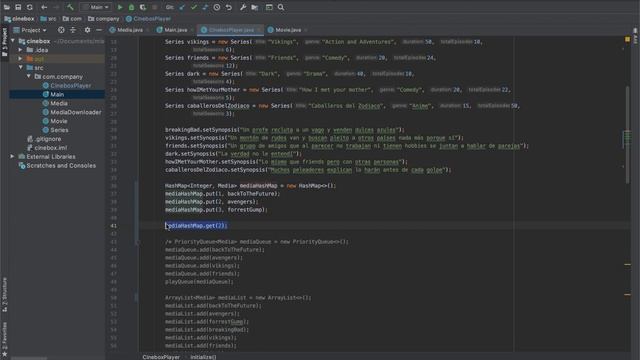Expand External Libraries node arrow
Screen dimensions: 640x360
12,156
